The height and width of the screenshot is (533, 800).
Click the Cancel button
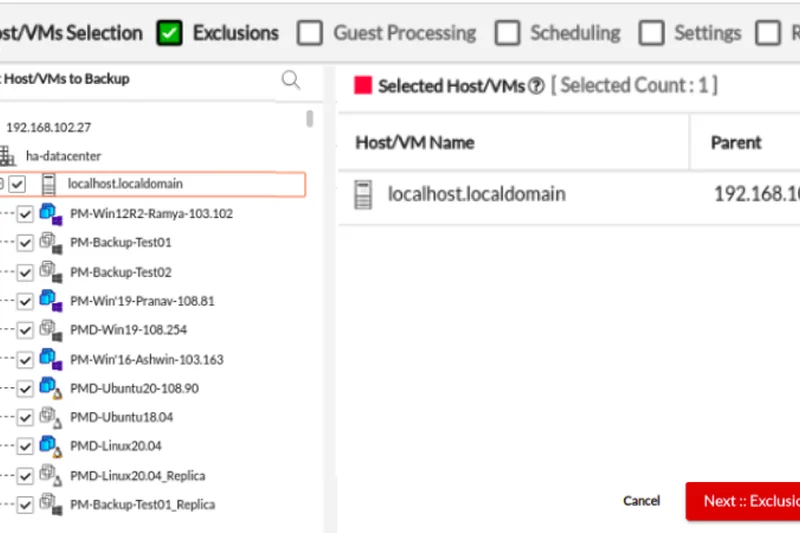(x=641, y=501)
